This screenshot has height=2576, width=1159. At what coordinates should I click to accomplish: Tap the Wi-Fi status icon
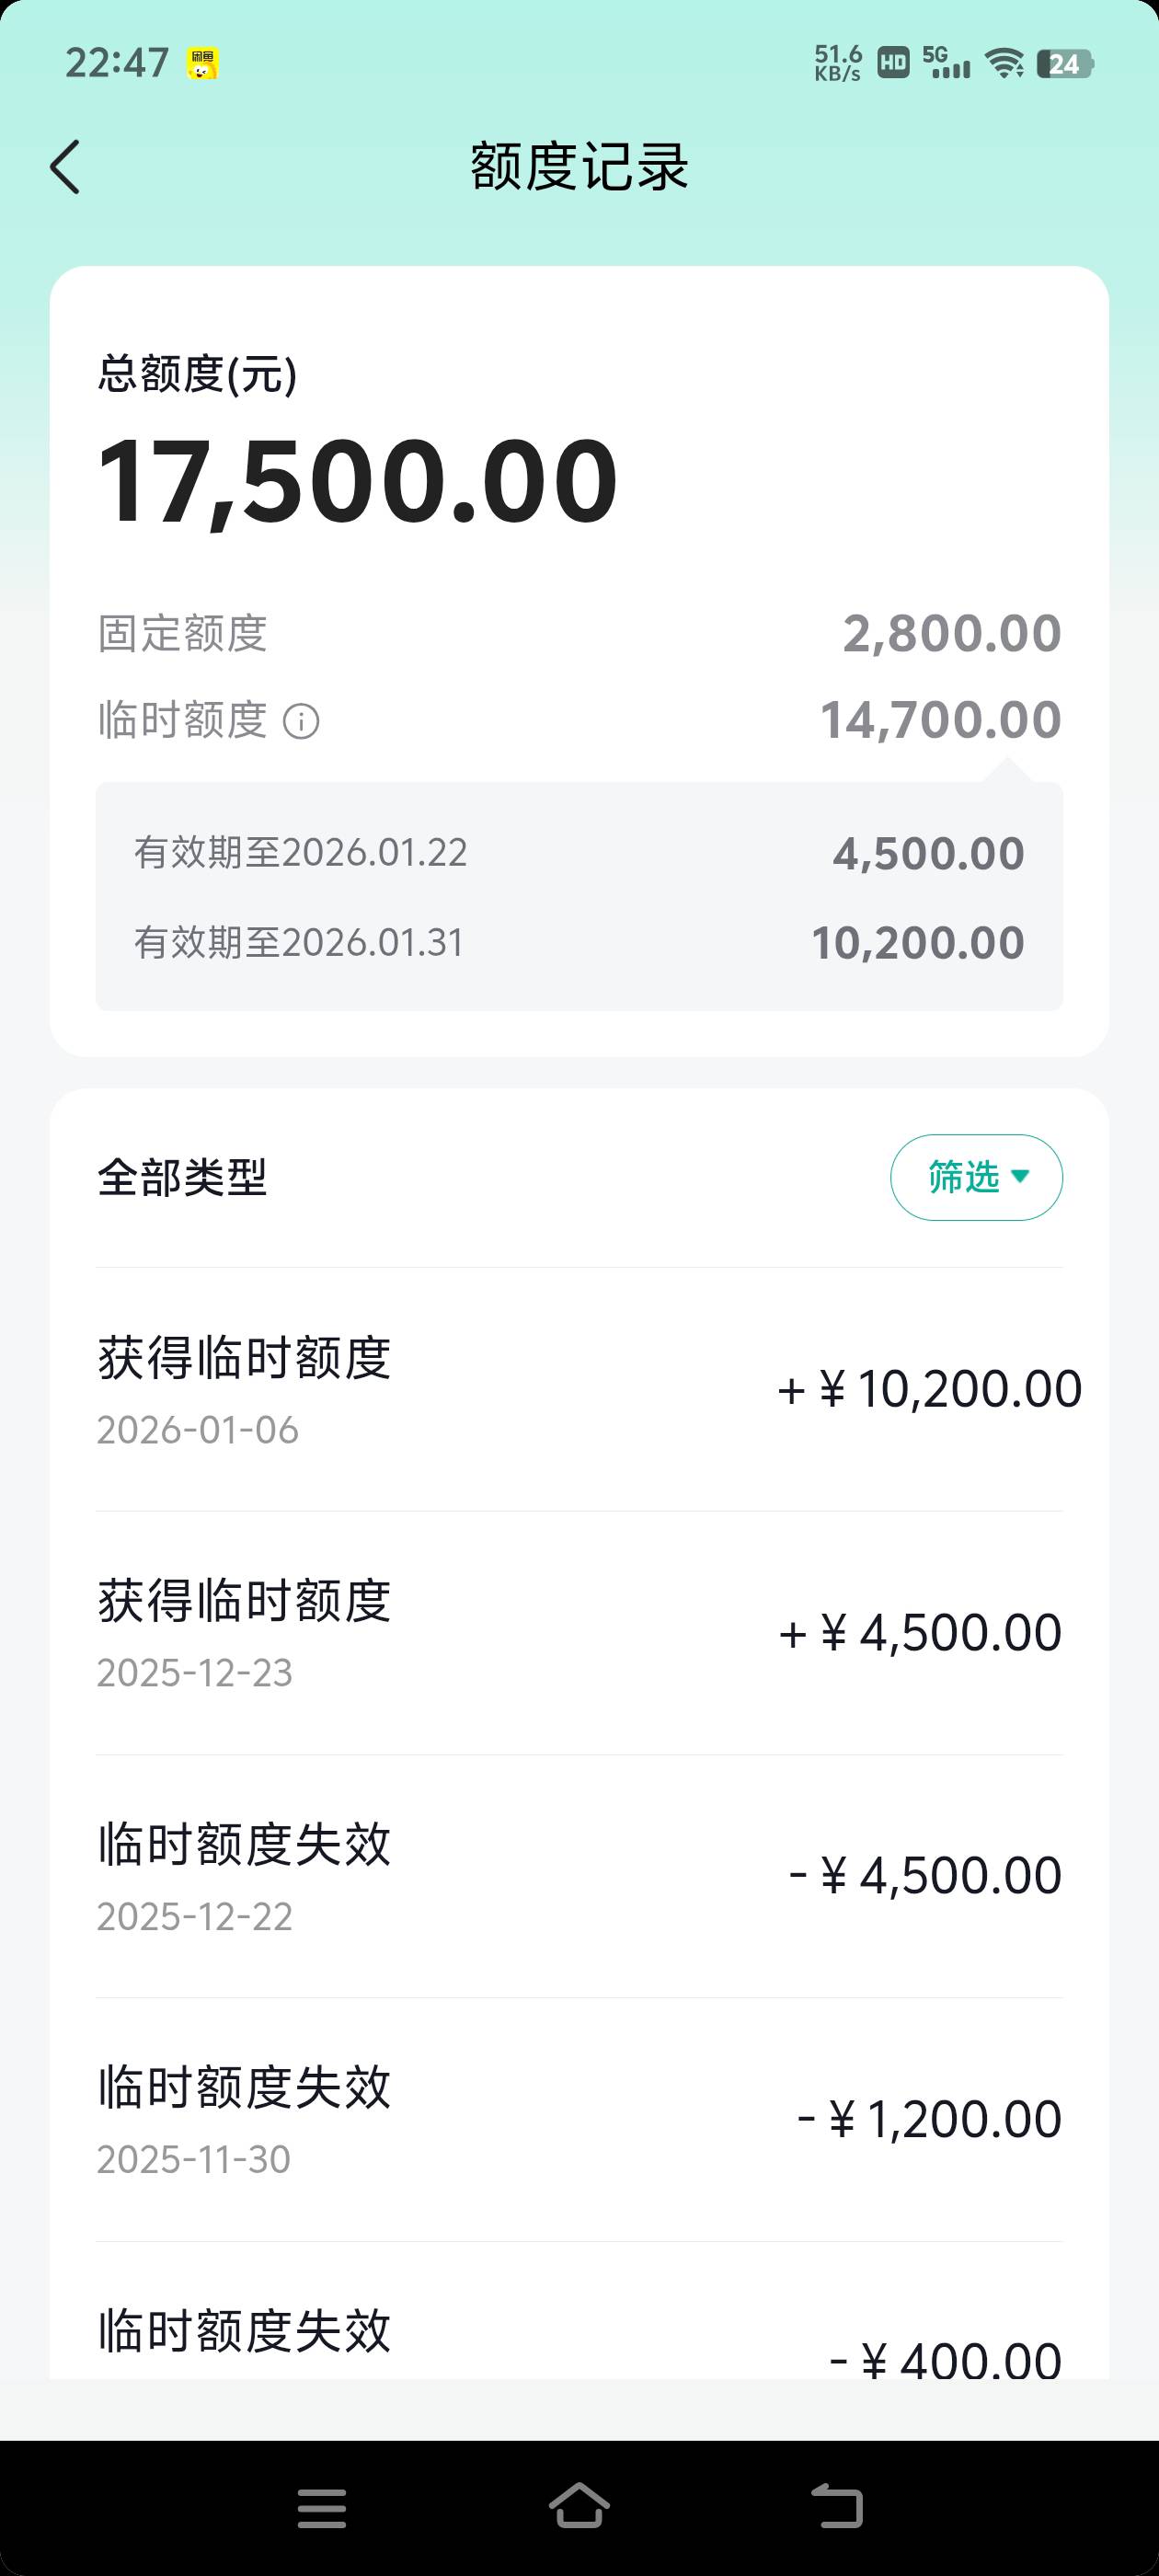coord(1004,64)
